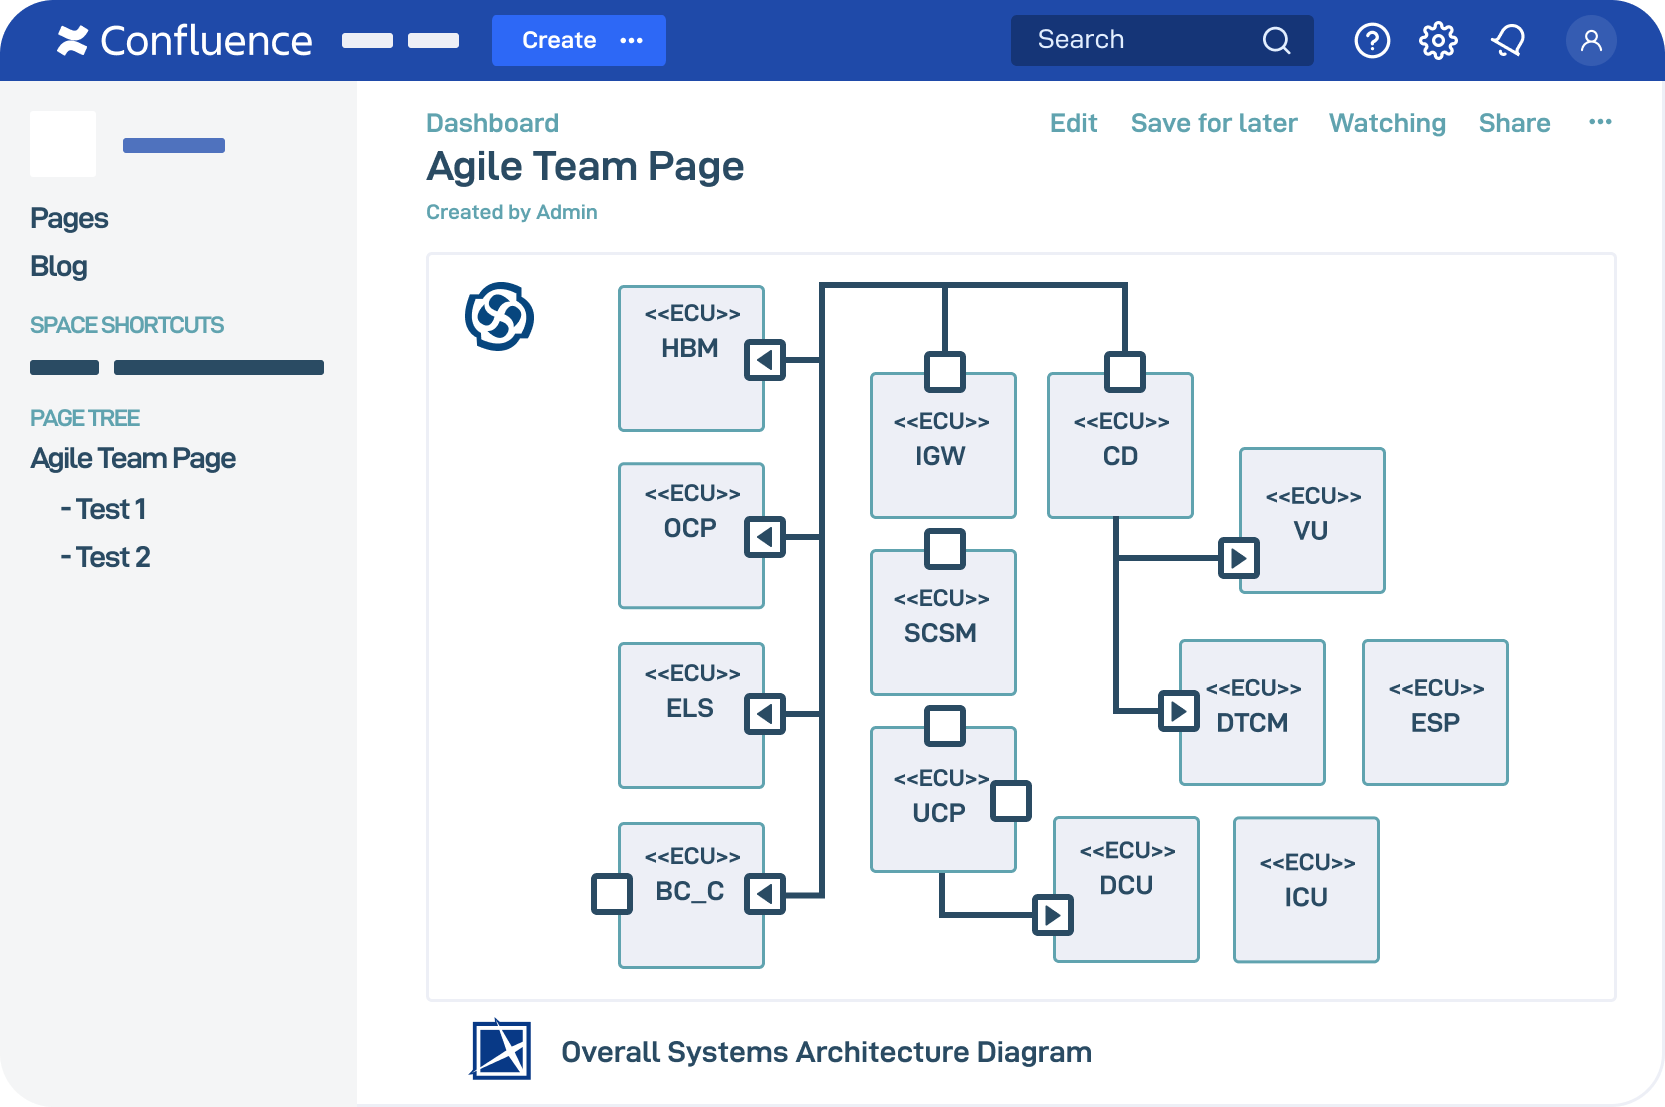Image resolution: width=1665 pixels, height=1107 pixels.
Task: Open the ellipsis next to Create
Action: 632,40
